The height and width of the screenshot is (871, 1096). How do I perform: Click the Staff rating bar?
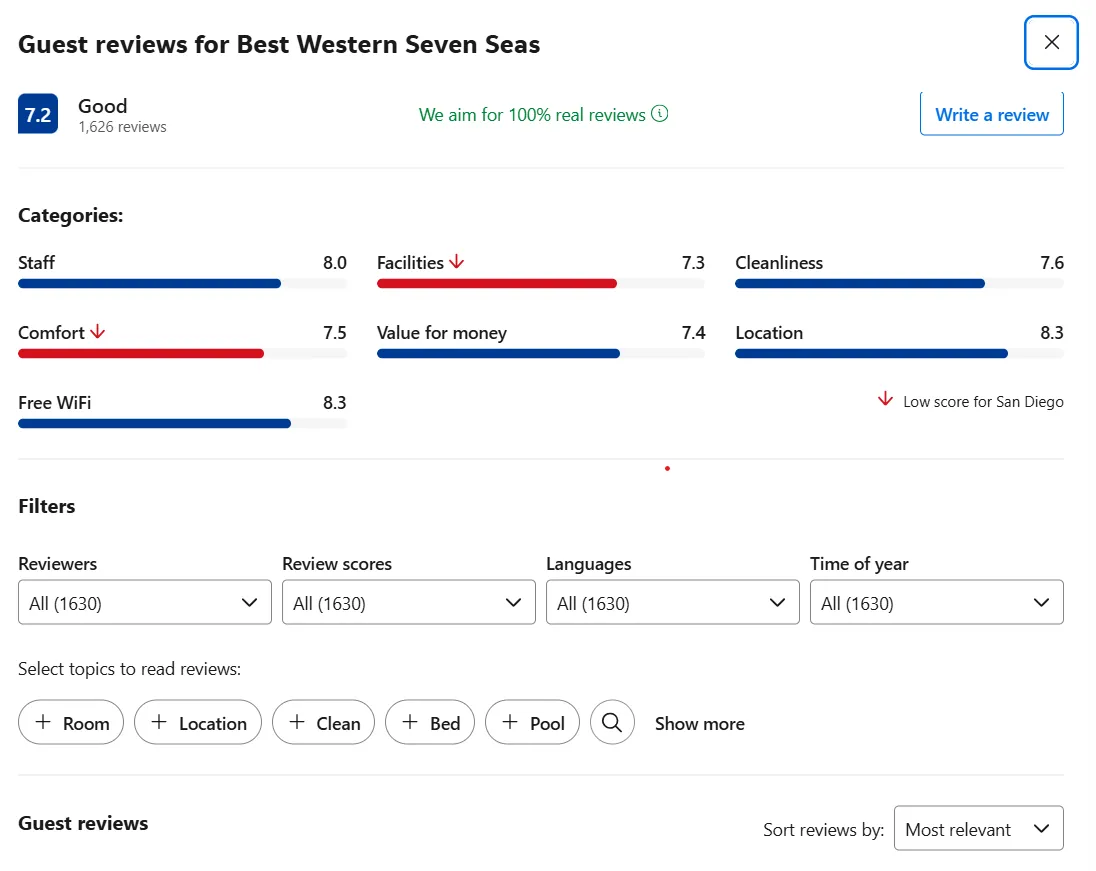pyautogui.click(x=150, y=284)
